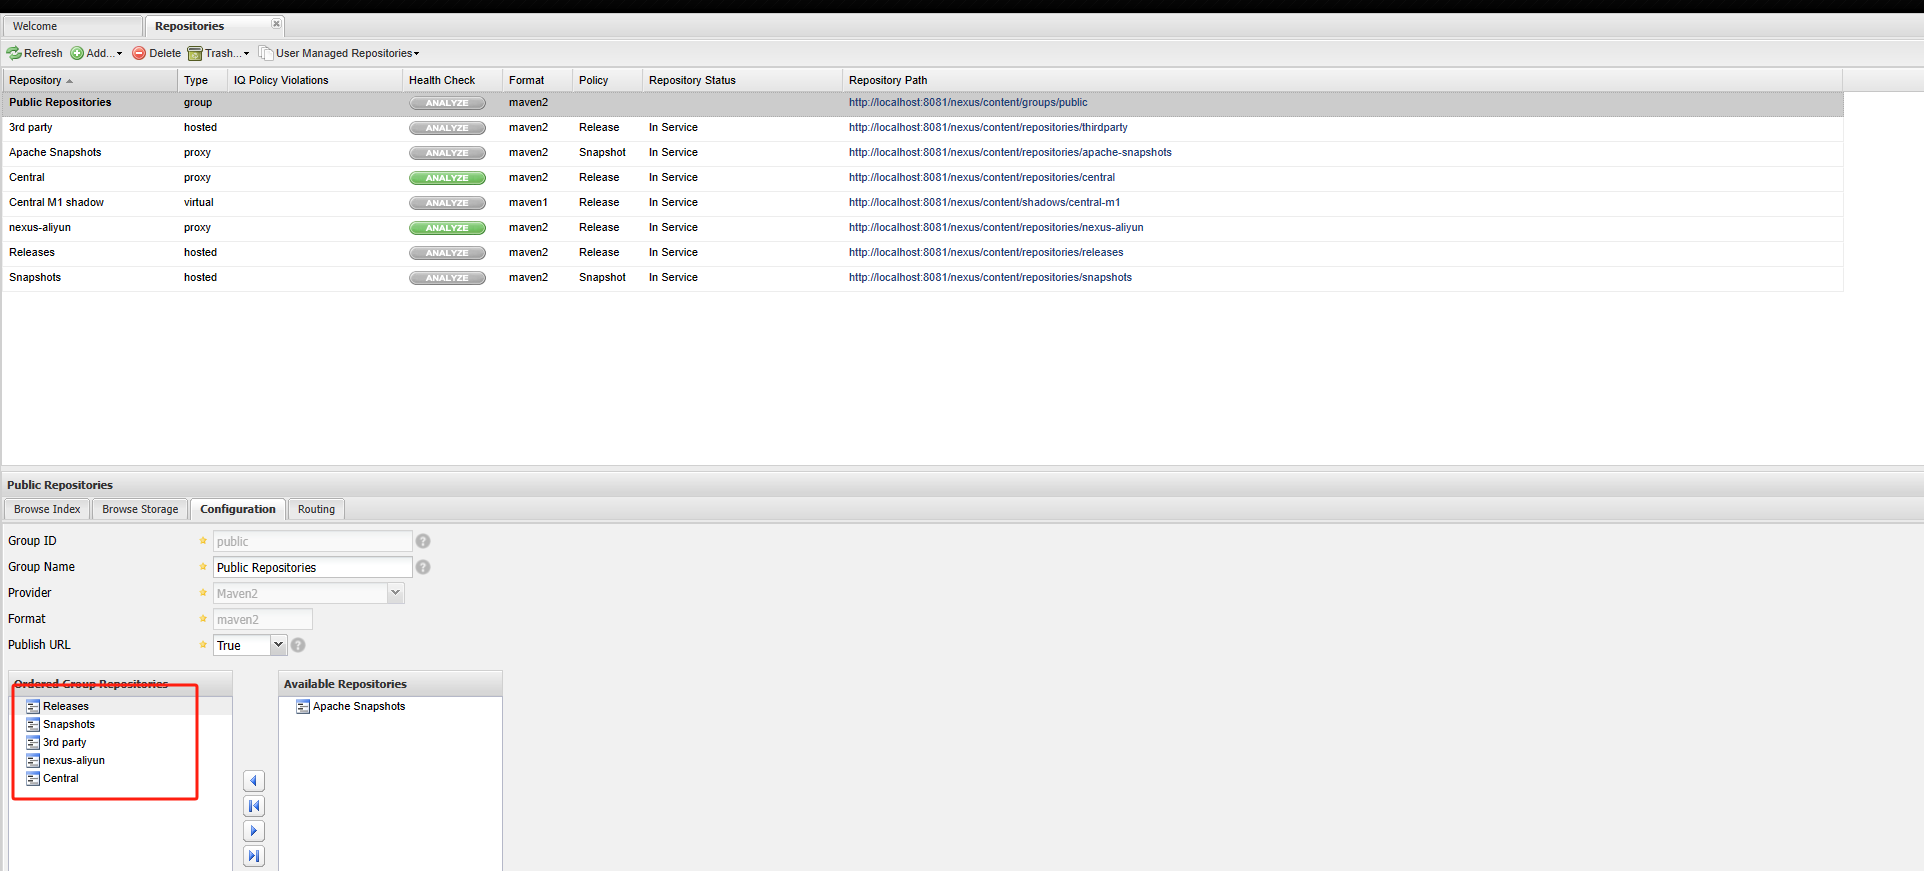Expand the User Managed Repositories menu
This screenshot has height=871, width=1924.
coord(340,53)
